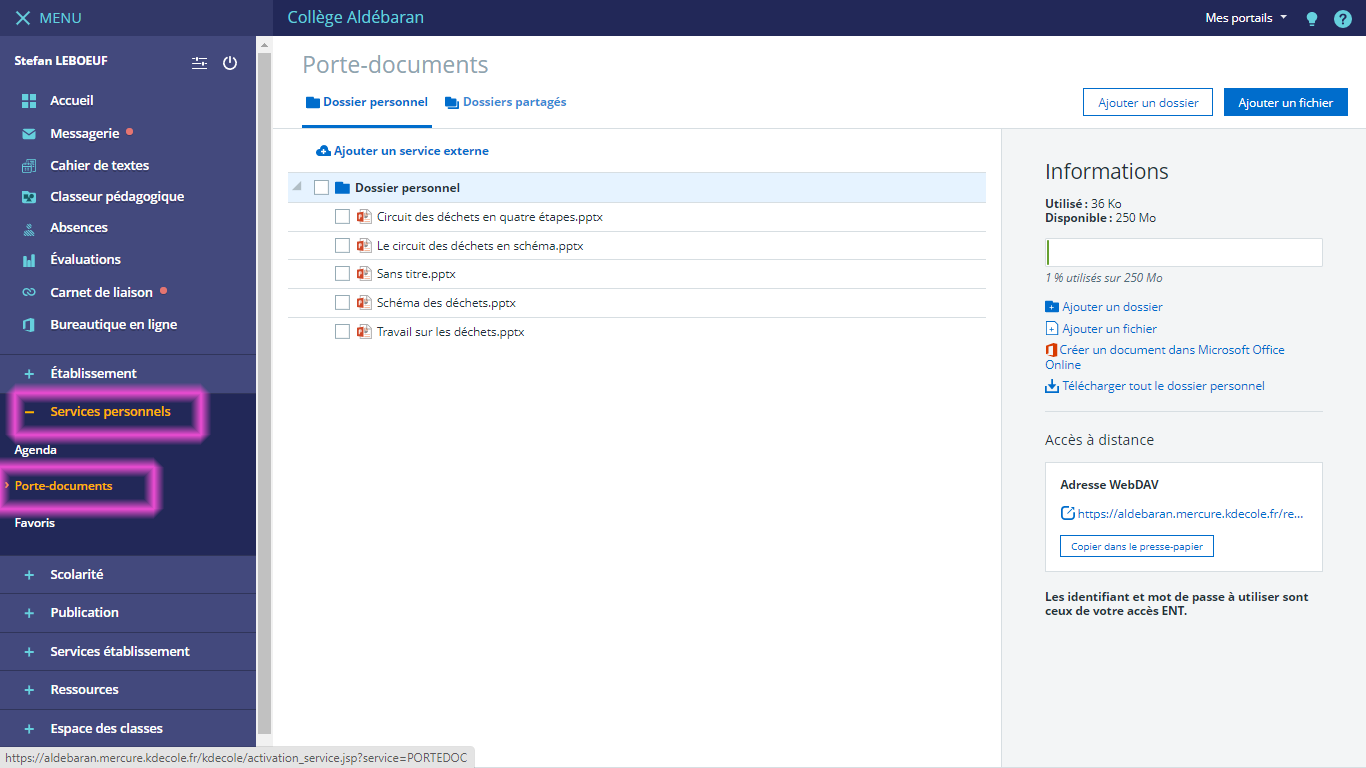Screen dimensions: 1366x768
Task: Open Agenda in Services personnels
Action: point(36,450)
